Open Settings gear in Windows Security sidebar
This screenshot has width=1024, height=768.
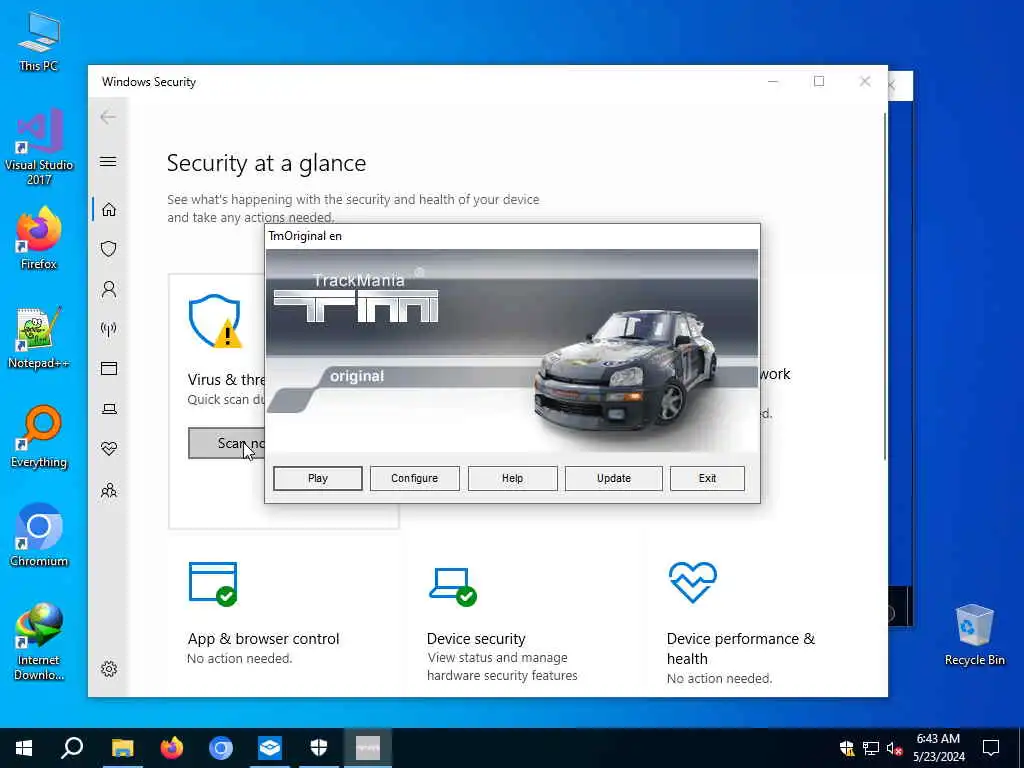[x=109, y=669]
